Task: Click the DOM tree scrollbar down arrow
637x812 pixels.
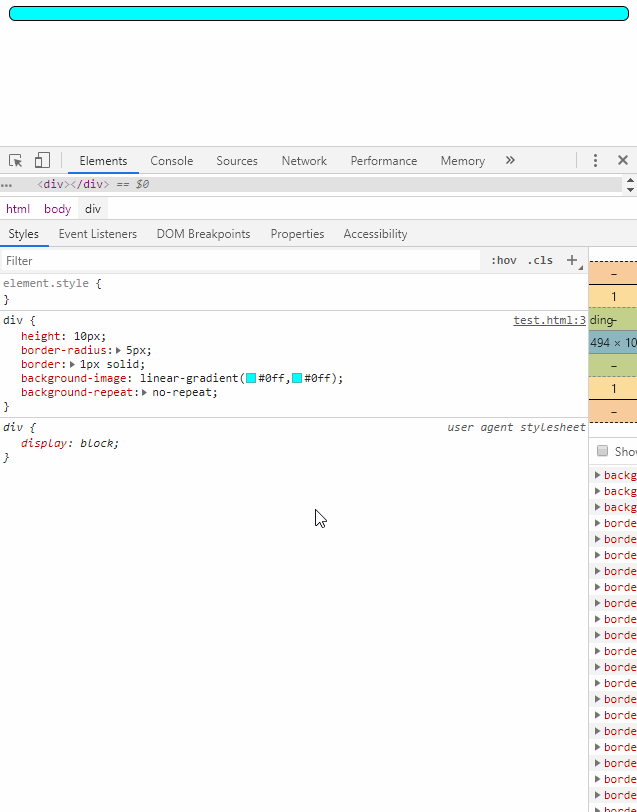Action: 630,190
